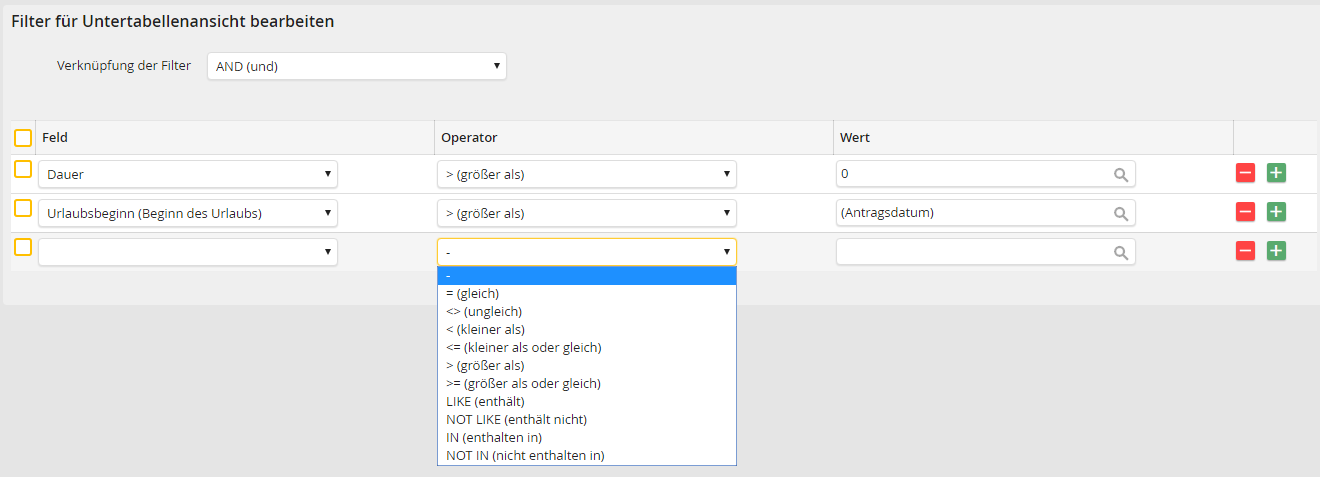
Task: Remove the empty third filter row
Action: [1245, 251]
